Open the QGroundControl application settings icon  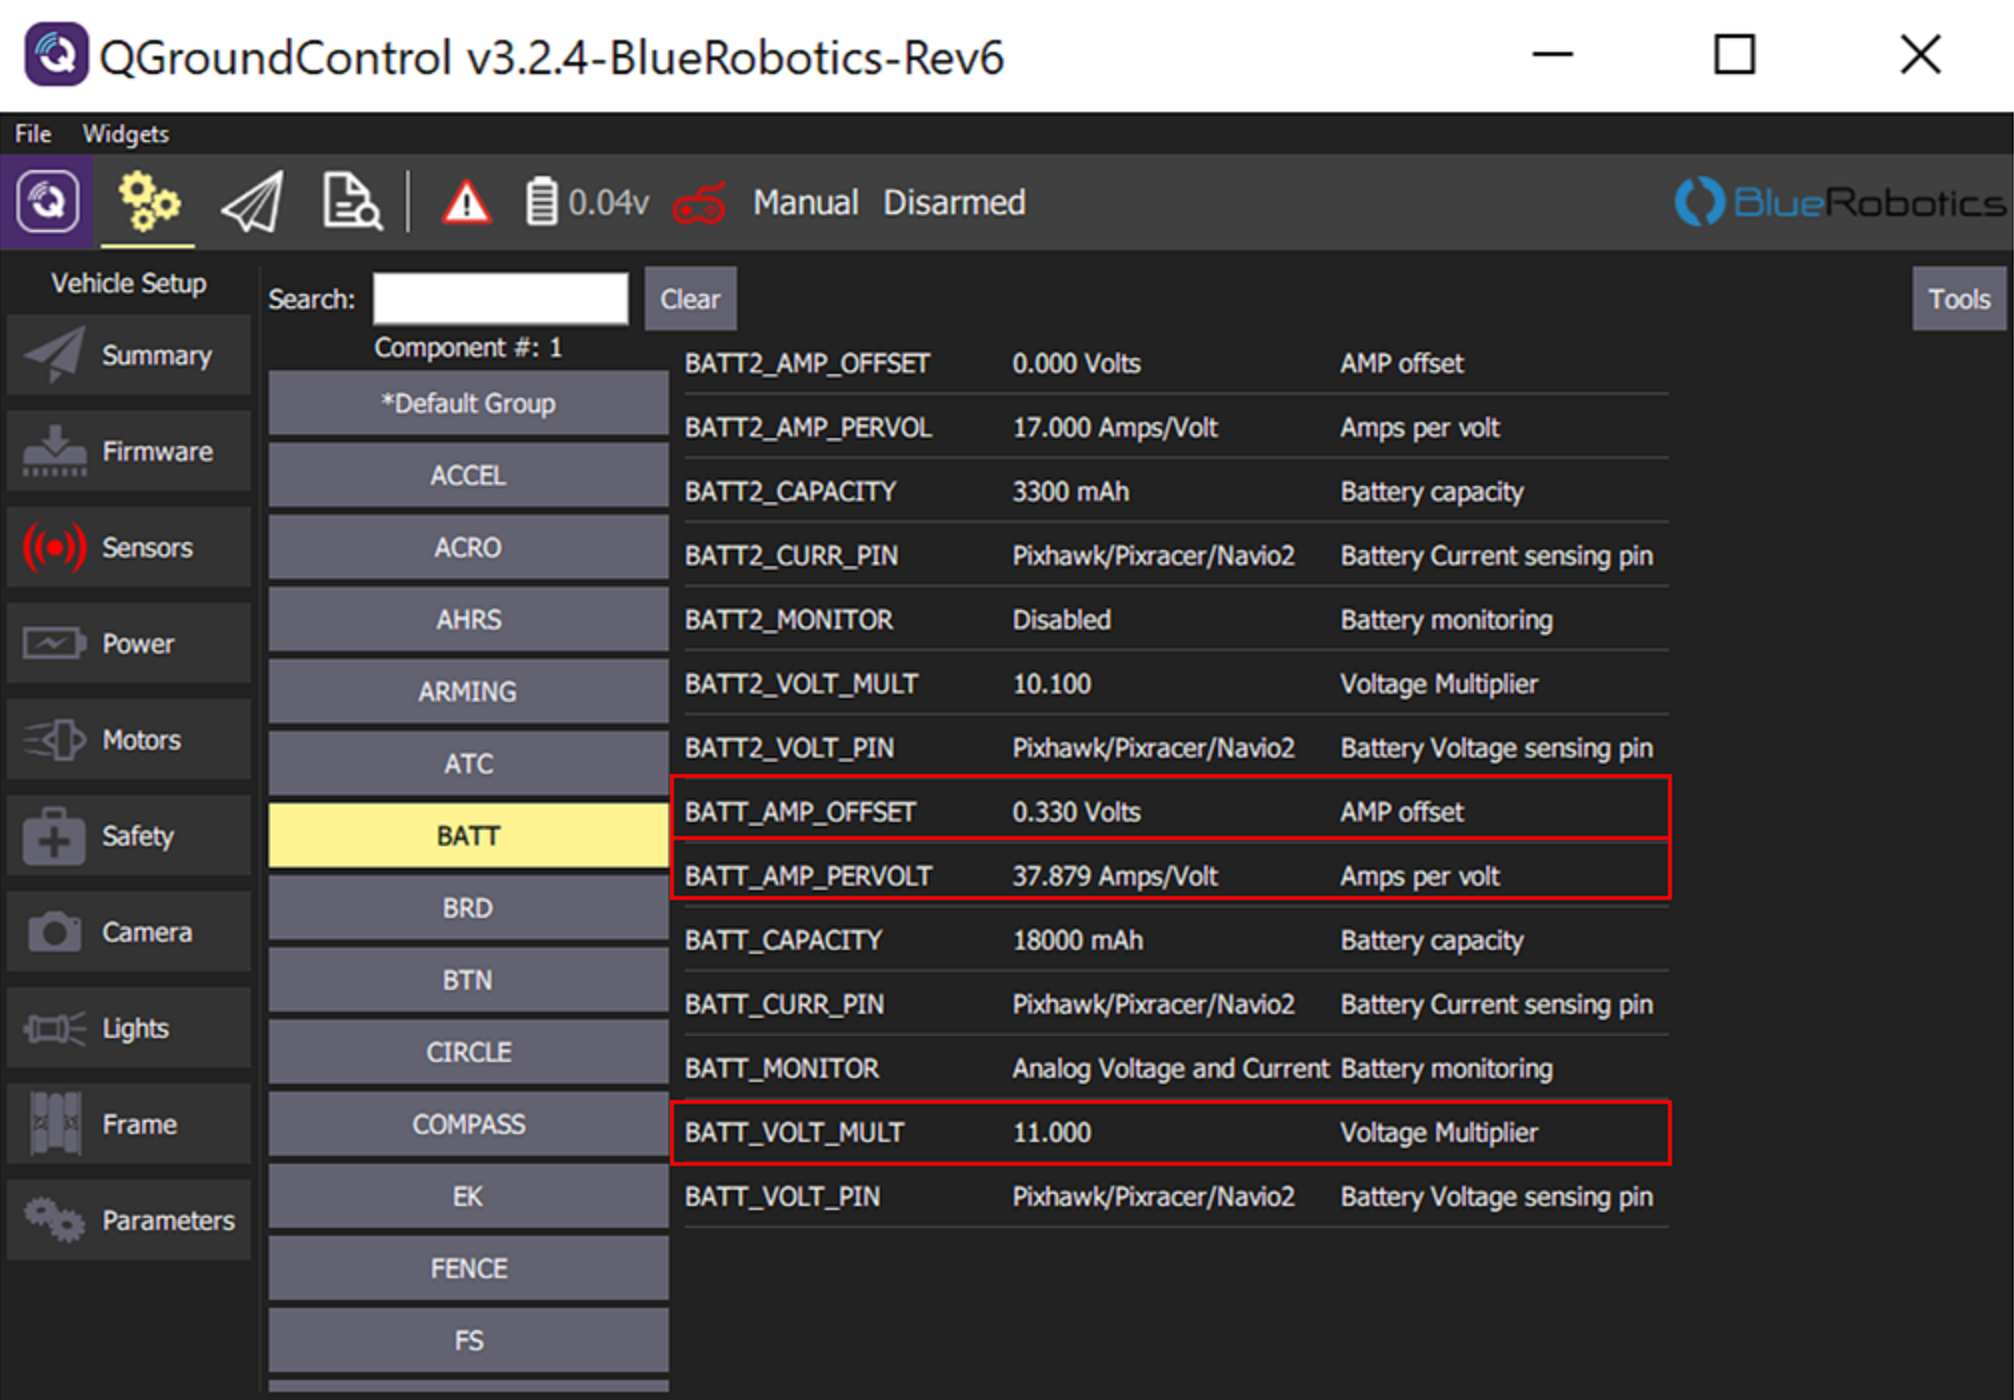click(47, 203)
